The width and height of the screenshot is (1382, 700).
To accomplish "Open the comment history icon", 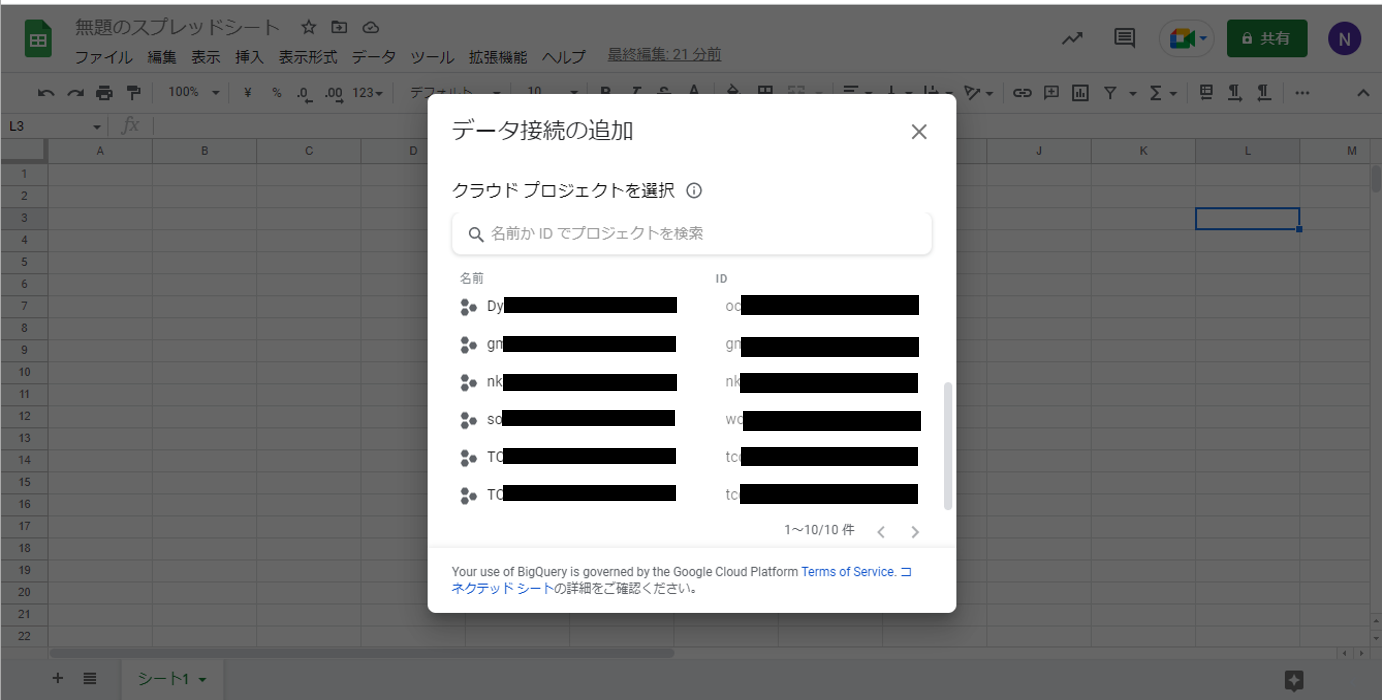I will [x=1124, y=39].
